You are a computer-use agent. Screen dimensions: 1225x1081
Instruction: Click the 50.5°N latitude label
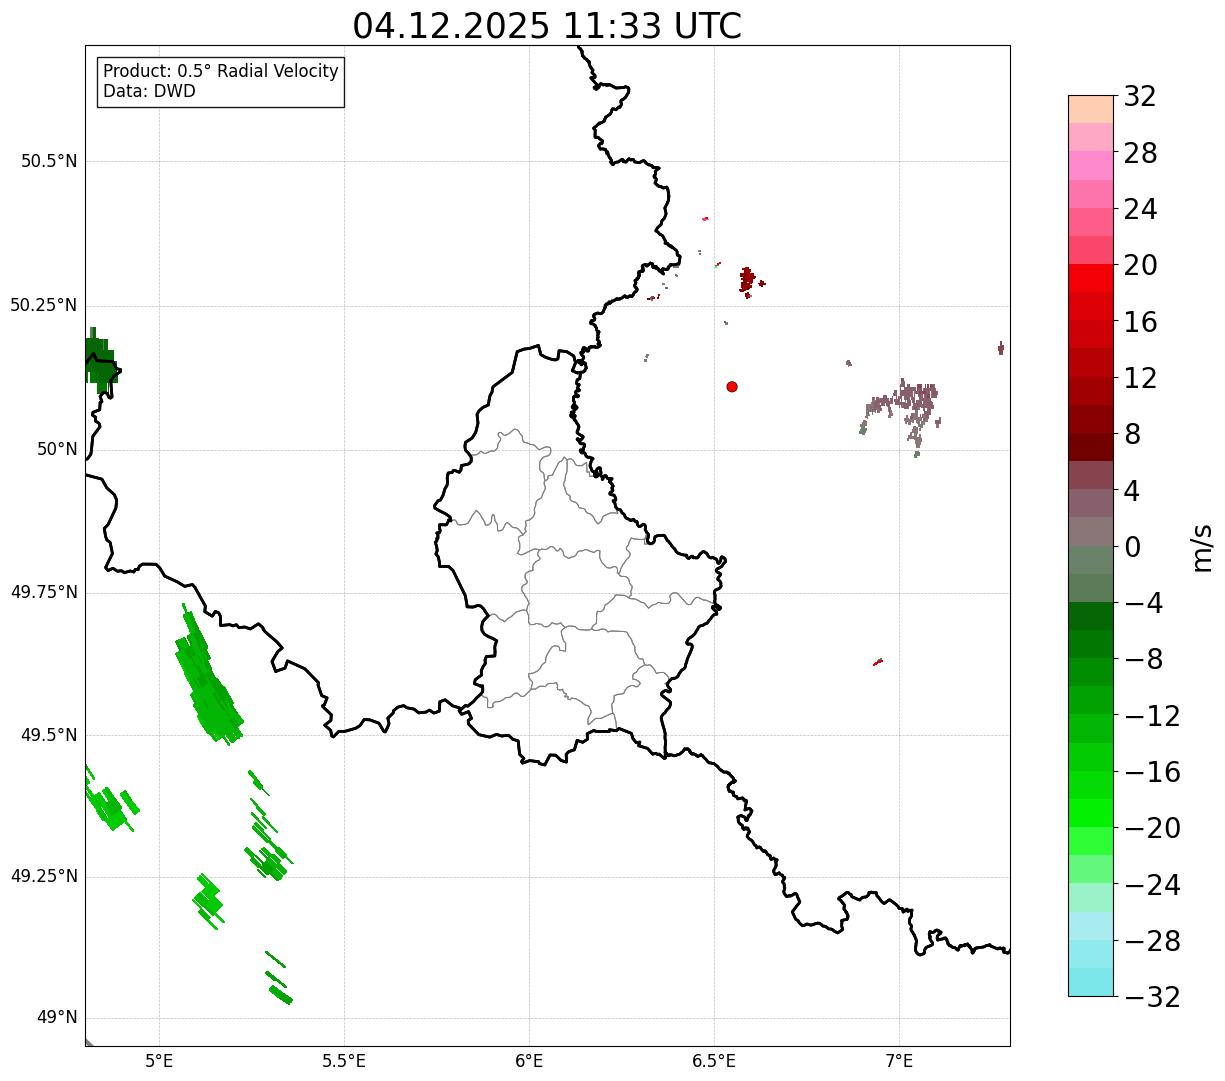coord(49,161)
